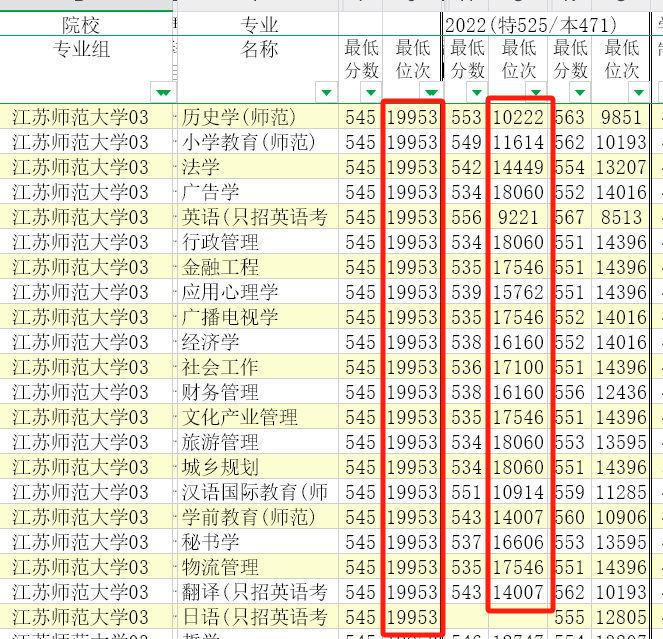Select 19953 cell in 广告学 row
This screenshot has height=639, width=663.
click(x=412, y=192)
